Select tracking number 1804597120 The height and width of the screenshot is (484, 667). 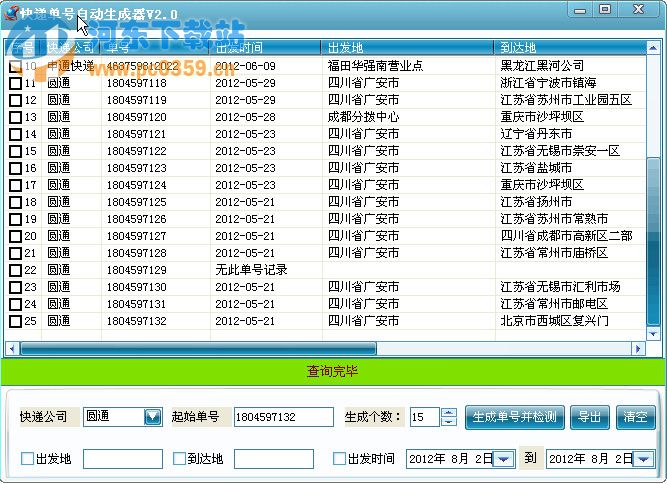click(137, 117)
